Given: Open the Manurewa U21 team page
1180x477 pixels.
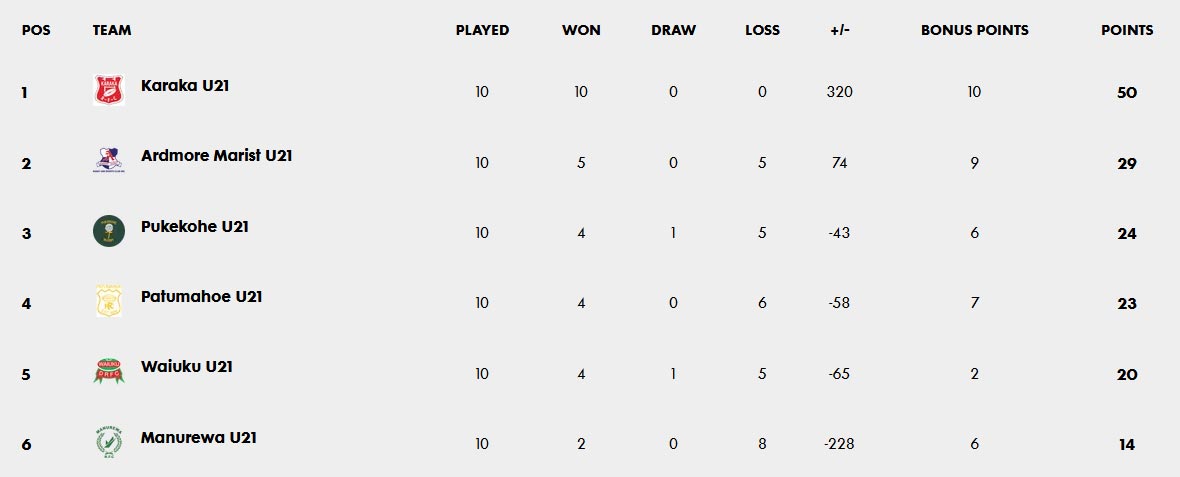Looking at the screenshot, I should [x=198, y=438].
